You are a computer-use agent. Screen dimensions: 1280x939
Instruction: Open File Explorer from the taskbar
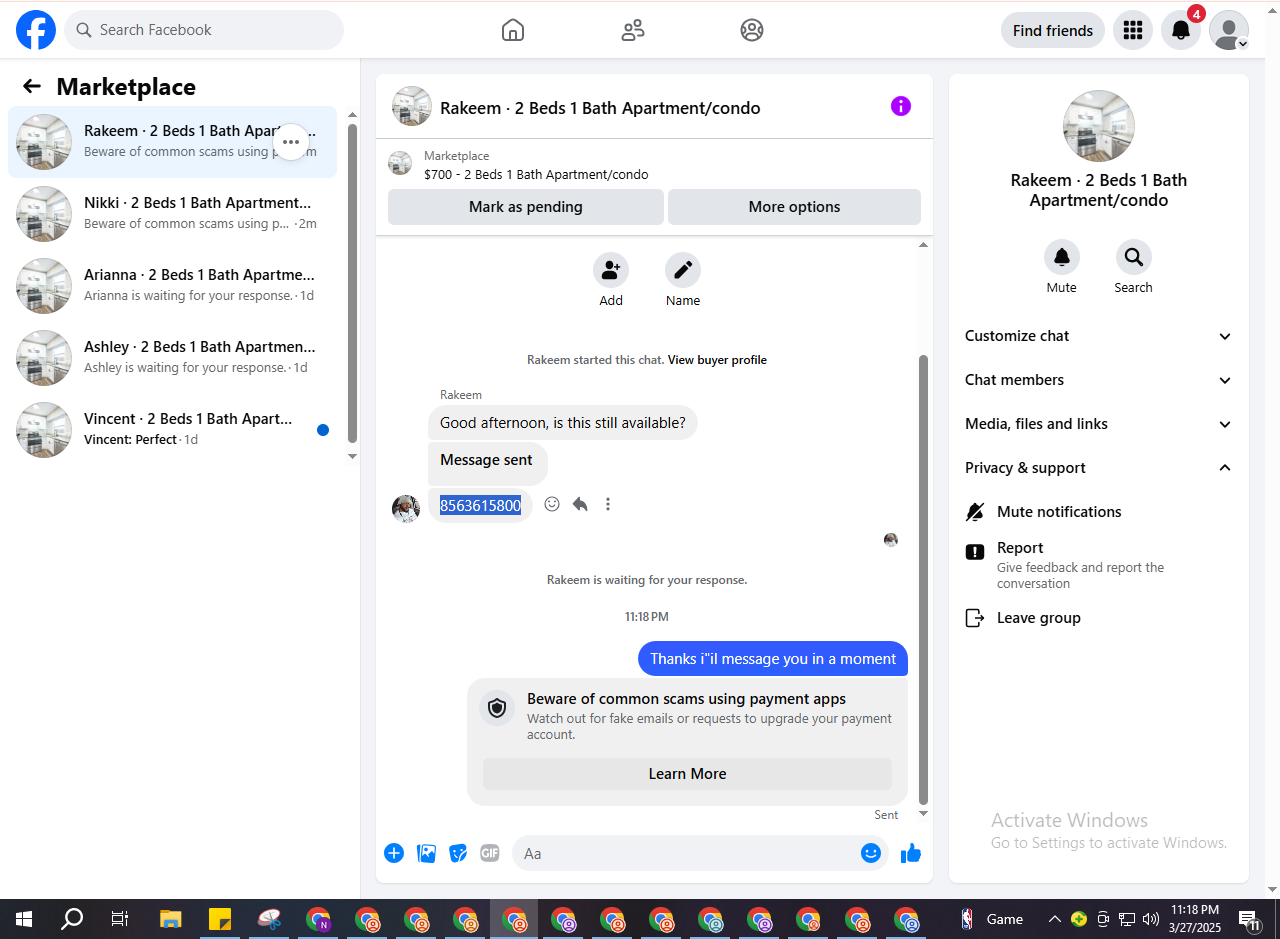171,919
